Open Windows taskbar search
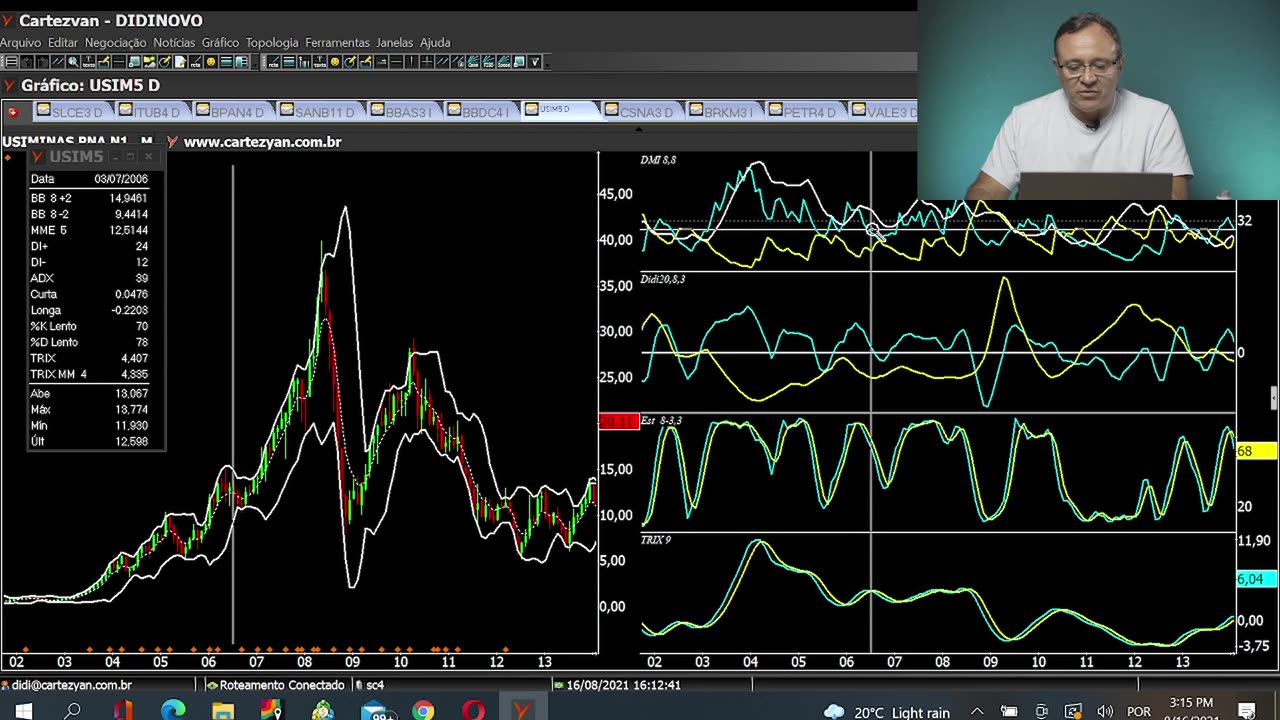This screenshot has height=720, width=1280. [x=72, y=711]
